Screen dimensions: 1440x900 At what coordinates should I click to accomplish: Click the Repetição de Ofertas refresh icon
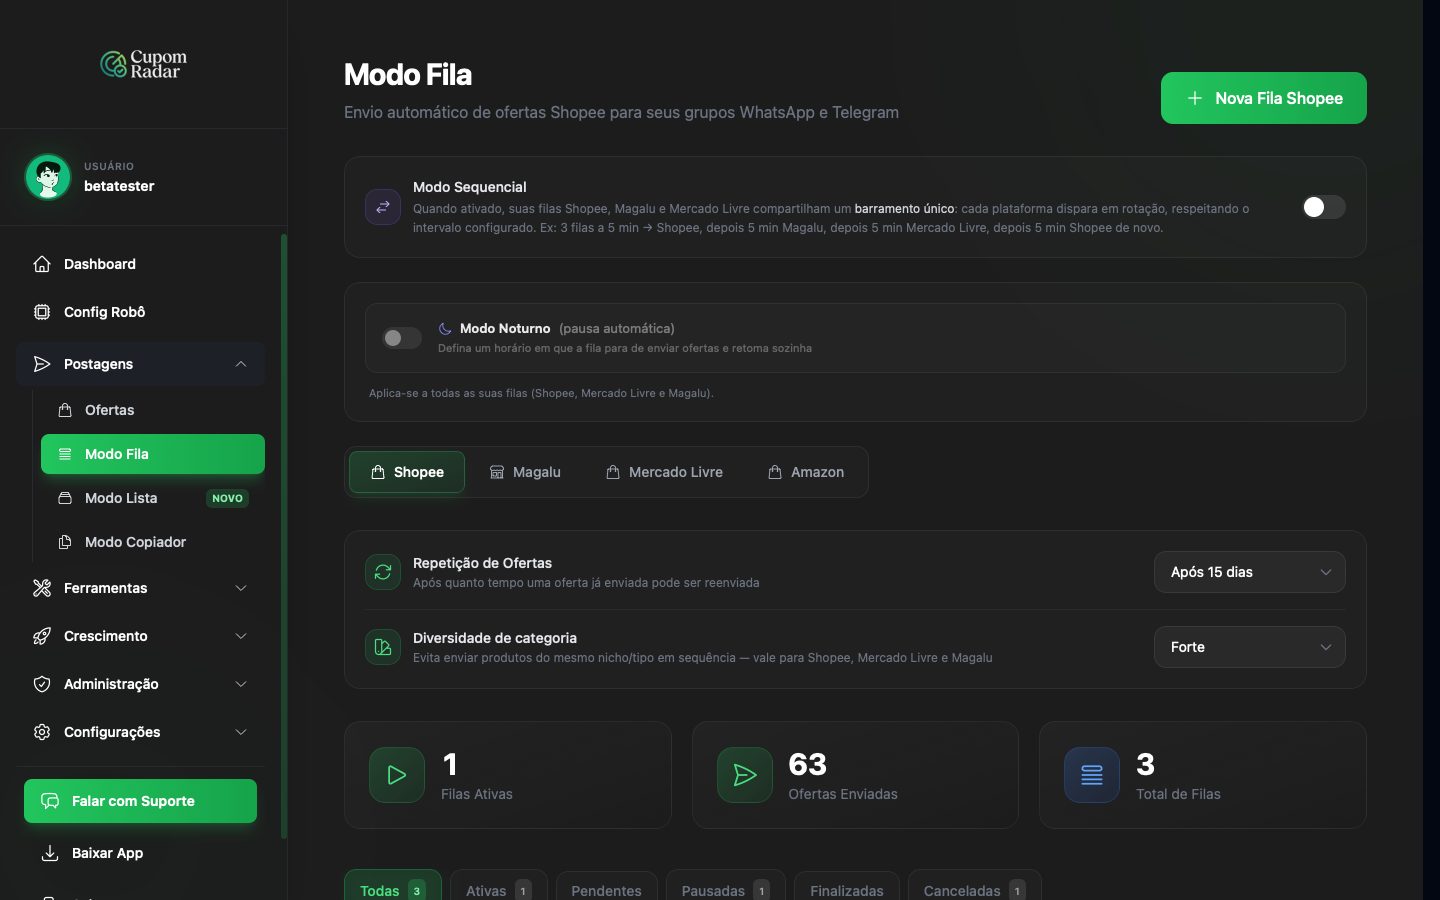383,572
